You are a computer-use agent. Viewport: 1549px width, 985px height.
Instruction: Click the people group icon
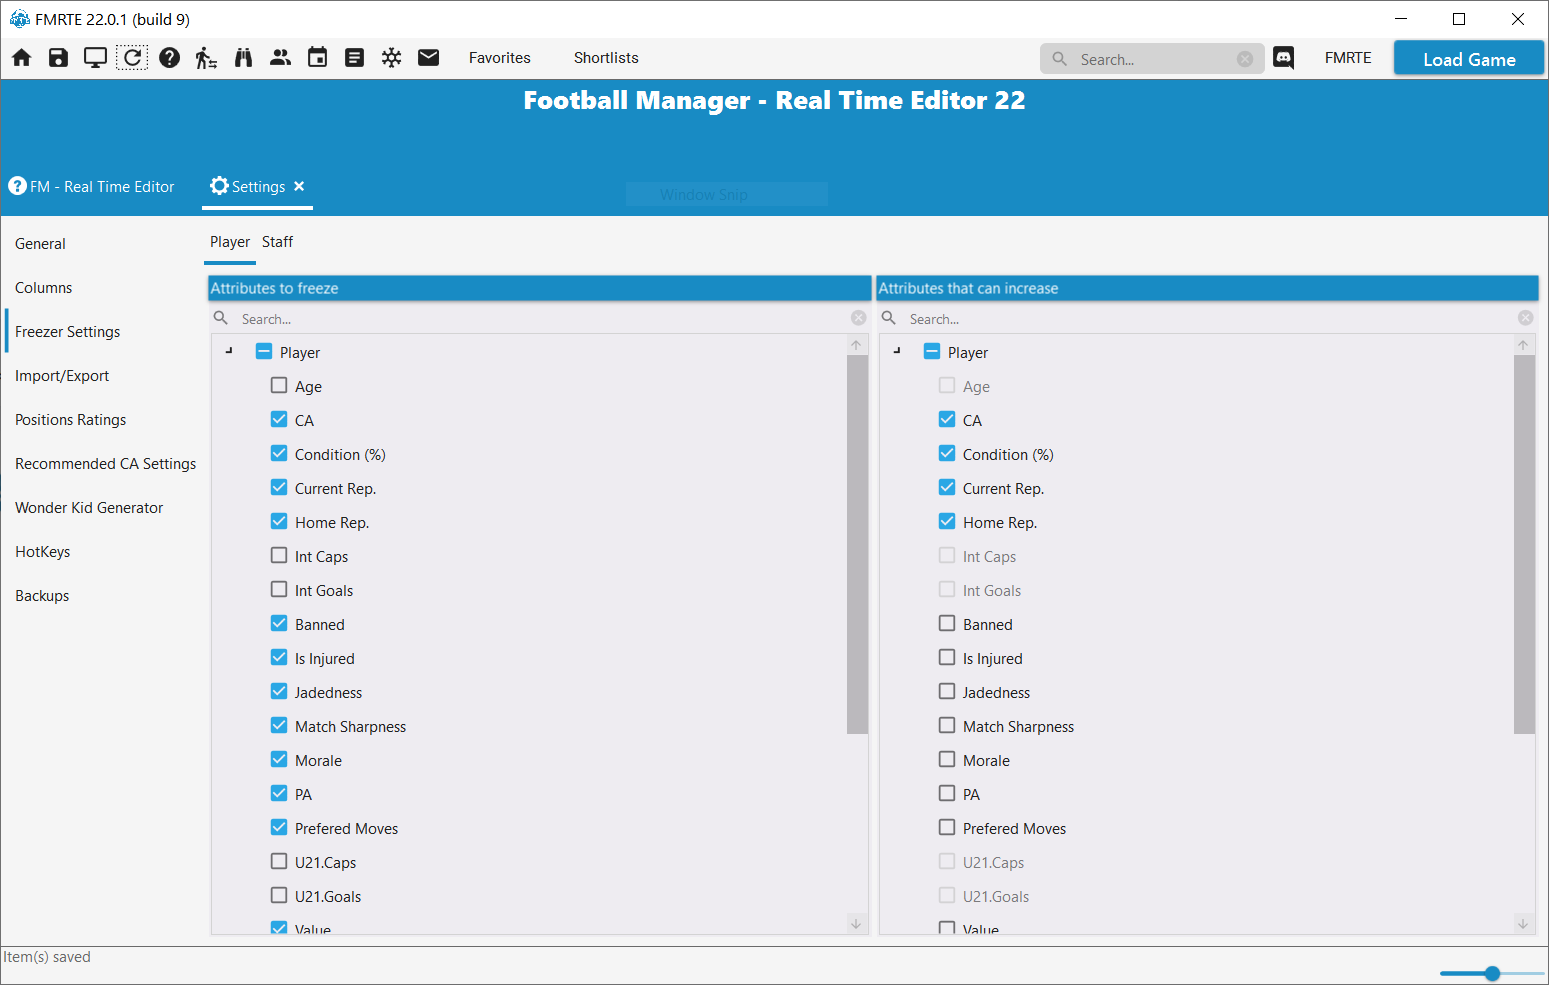click(280, 58)
